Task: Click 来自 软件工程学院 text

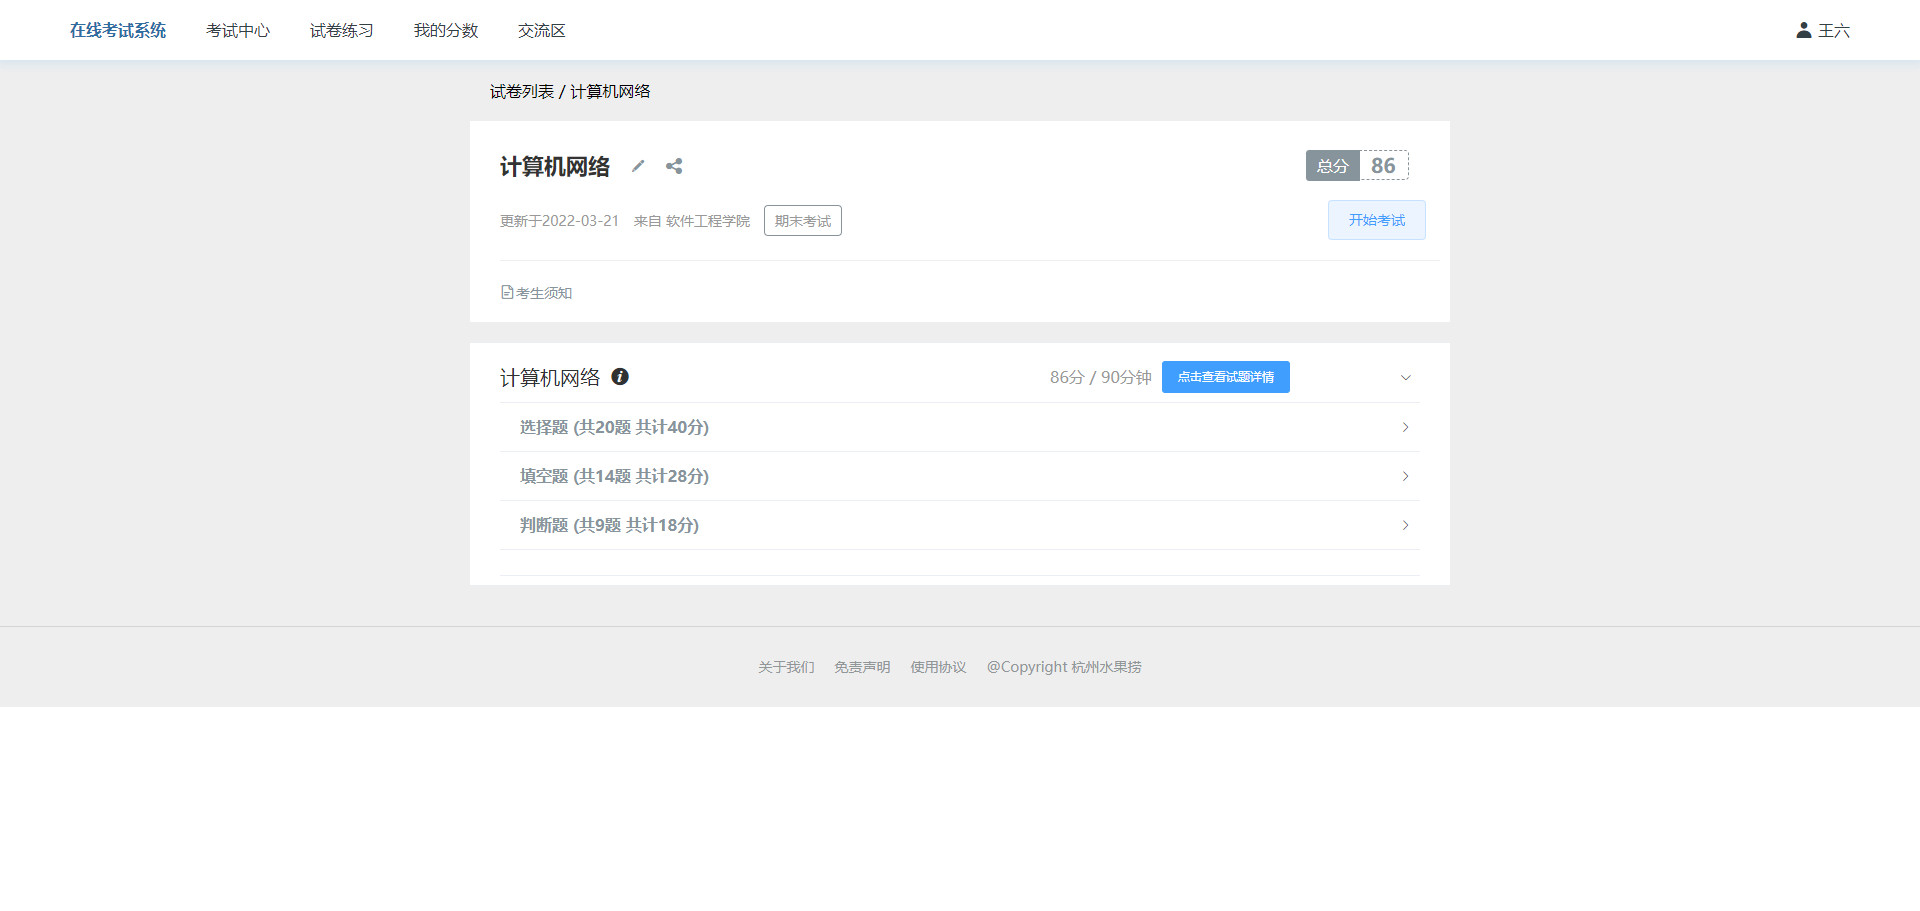Action: coord(692,221)
